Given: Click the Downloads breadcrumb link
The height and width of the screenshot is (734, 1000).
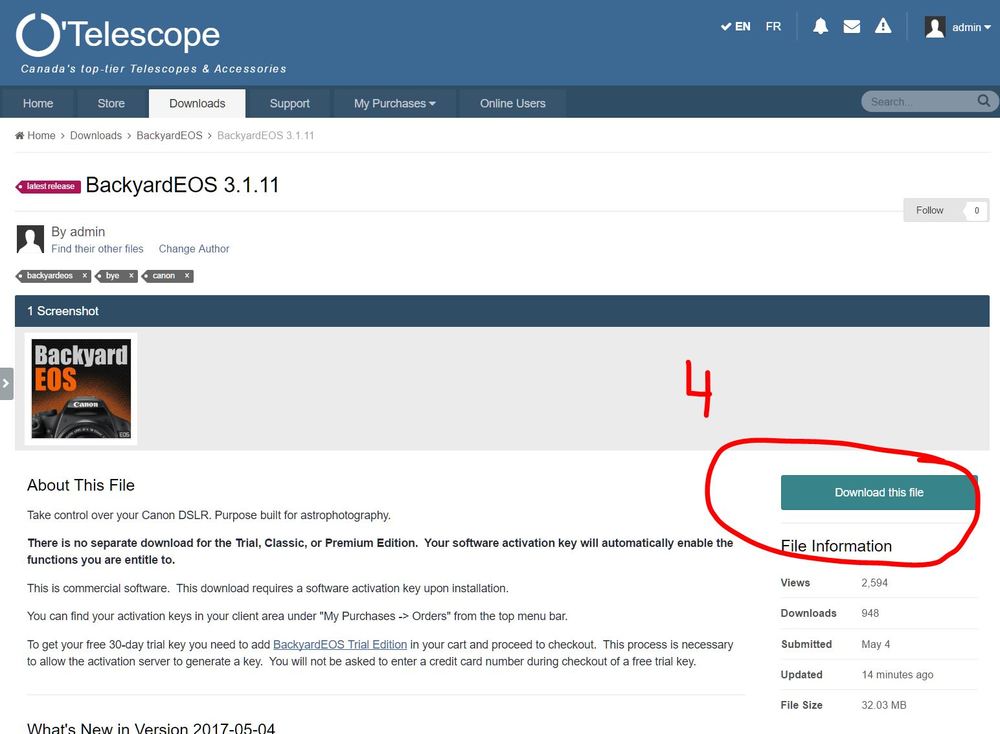Looking at the screenshot, I should (x=96, y=135).
